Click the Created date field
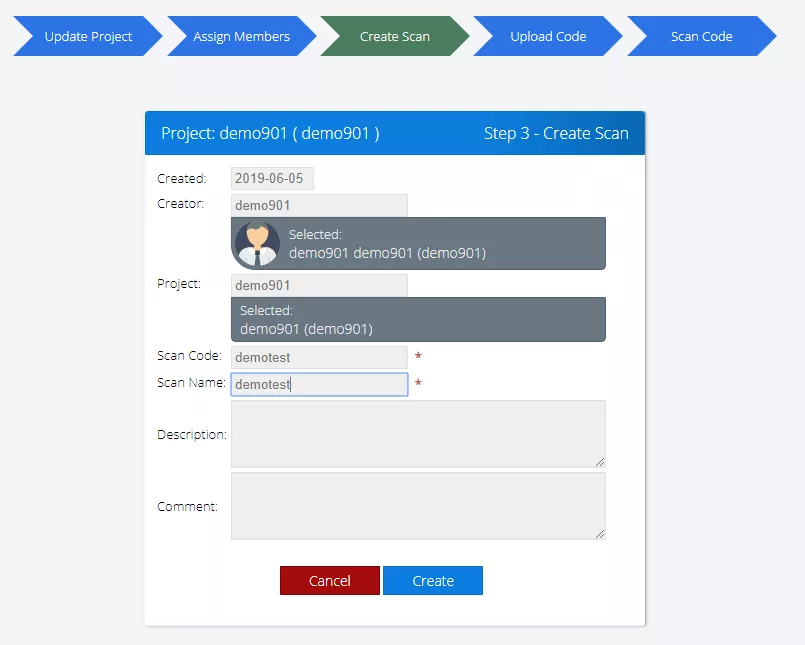805x645 pixels. pos(272,178)
